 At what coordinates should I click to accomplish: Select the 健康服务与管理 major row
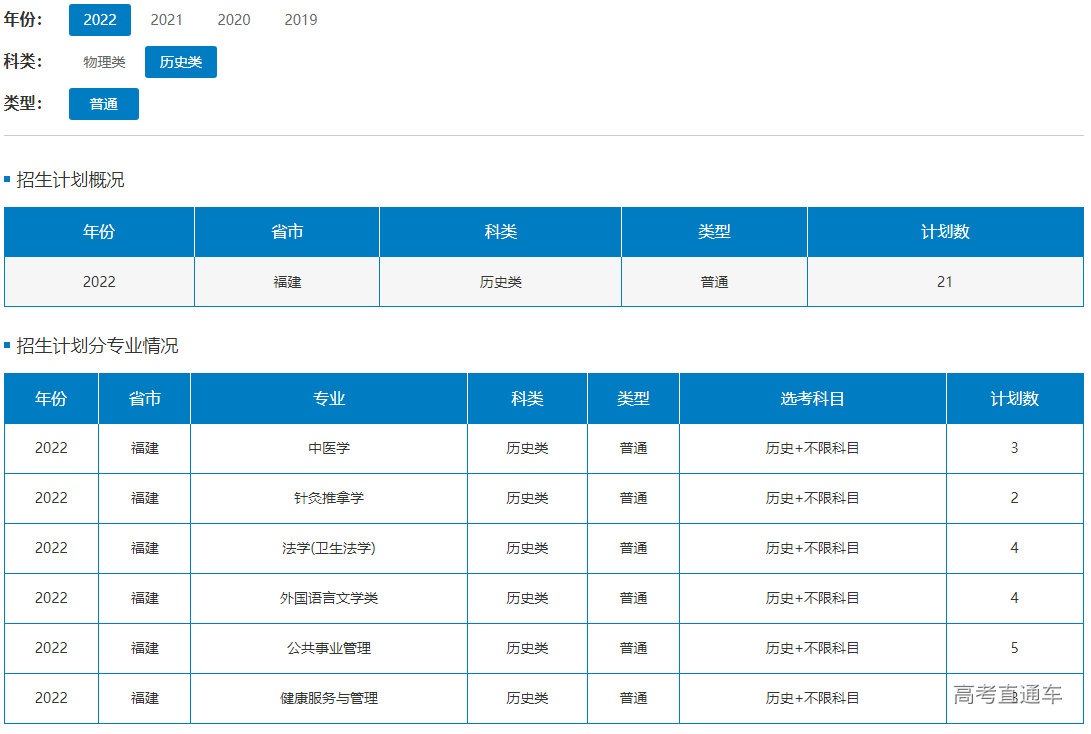(x=329, y=698)
